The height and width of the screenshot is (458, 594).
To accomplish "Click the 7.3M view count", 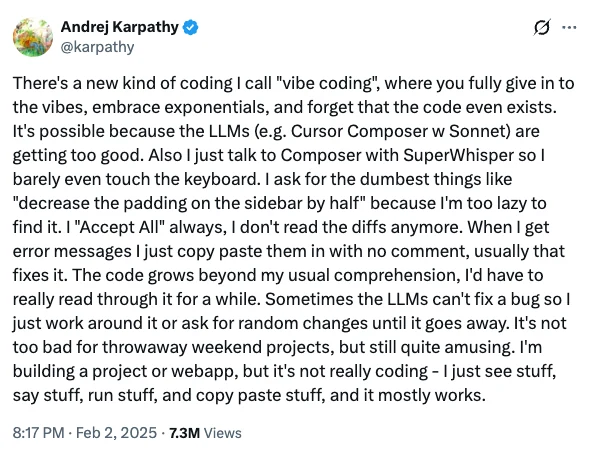I will [x=184, y=433].
